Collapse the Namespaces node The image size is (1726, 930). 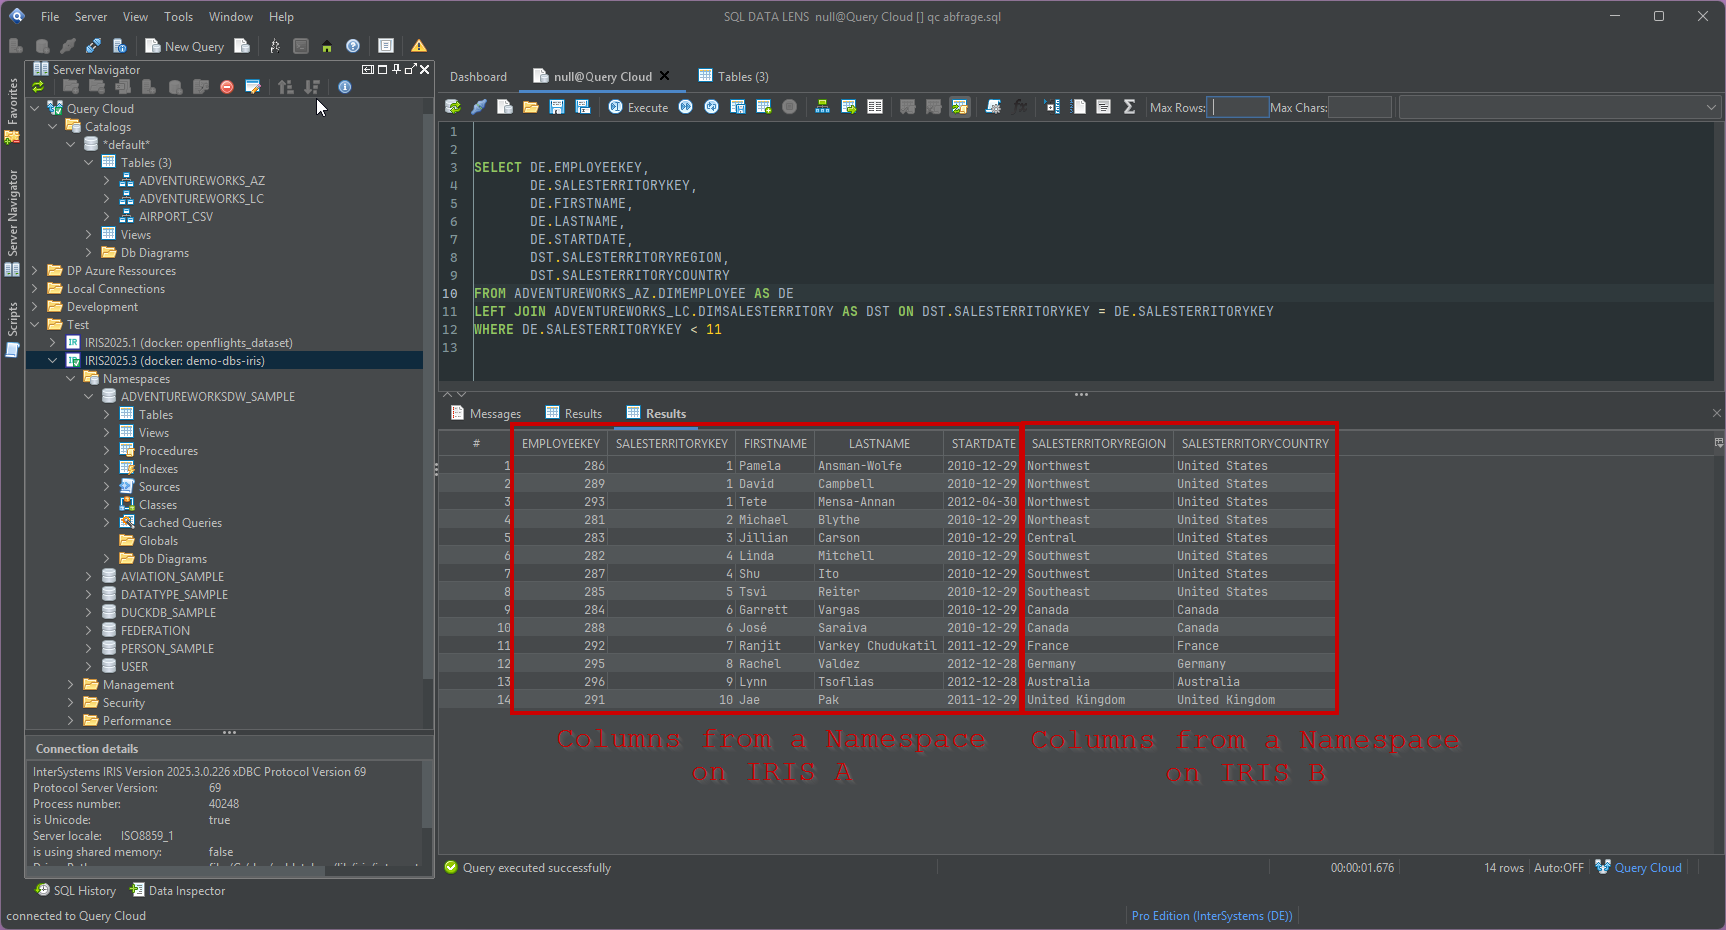[x=71, y=379]
